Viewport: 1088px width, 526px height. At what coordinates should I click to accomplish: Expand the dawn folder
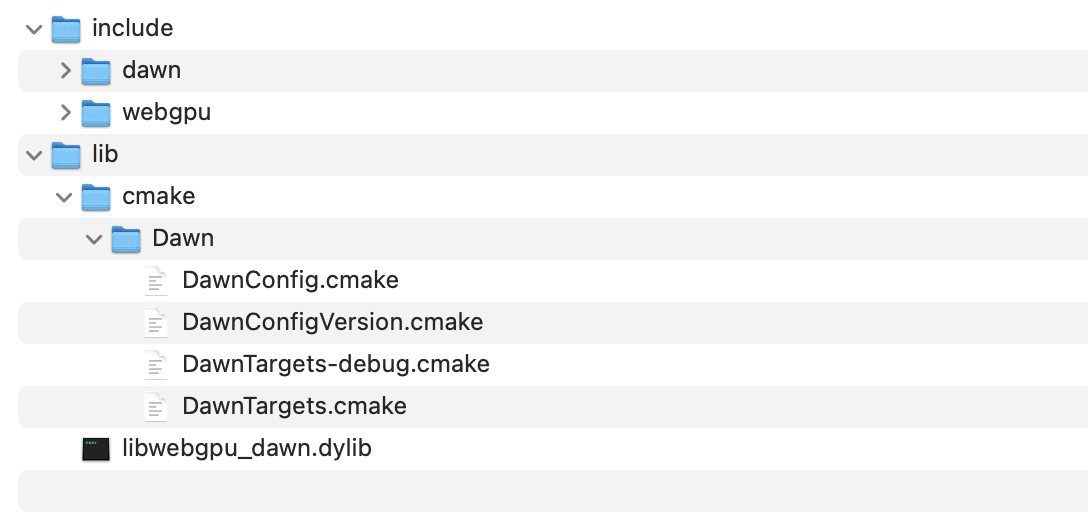(65, 71)
